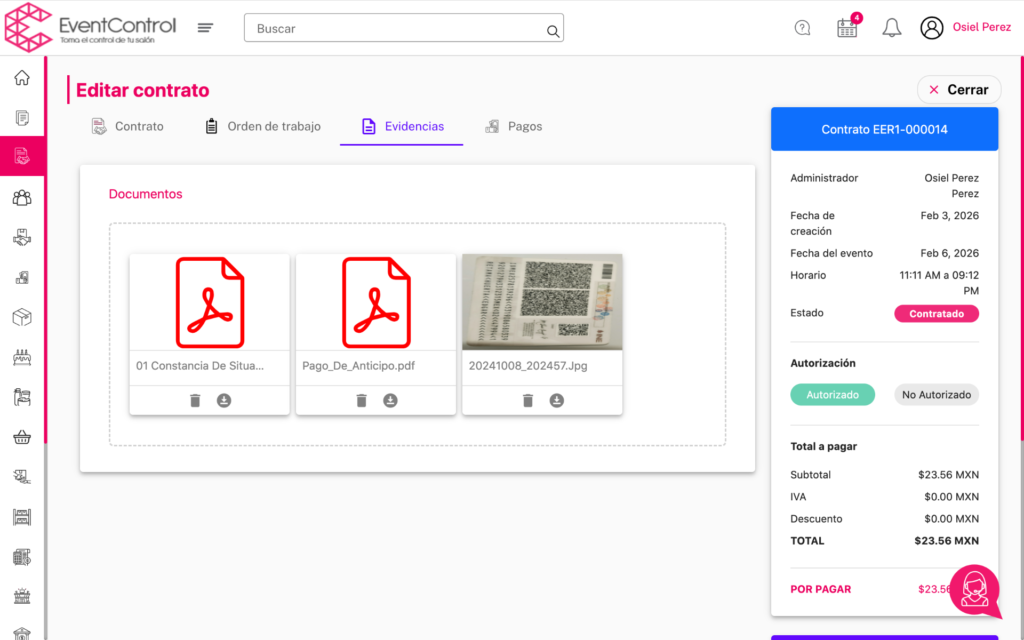The image size is (1024, 640).
Task: Download the 01 Constancia De Situa document
Action: (224, 400)
